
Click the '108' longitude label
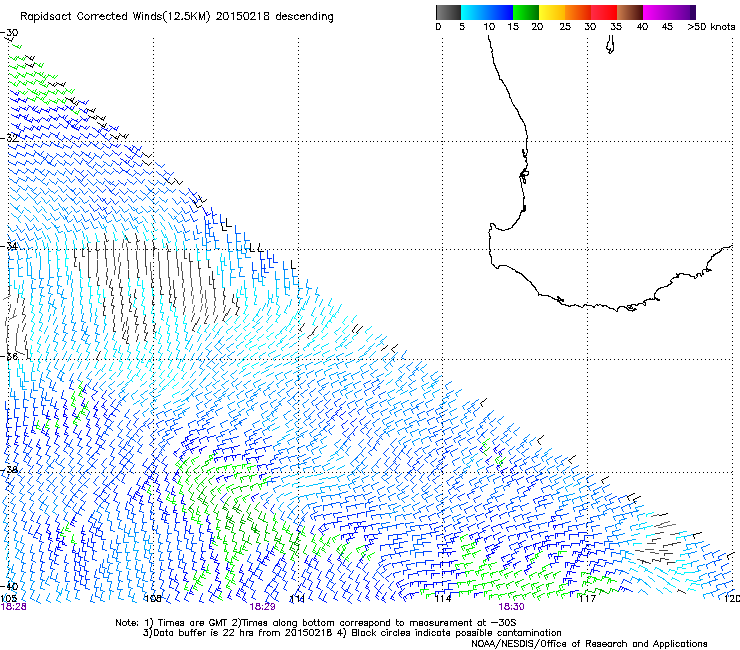pos(153,599)
